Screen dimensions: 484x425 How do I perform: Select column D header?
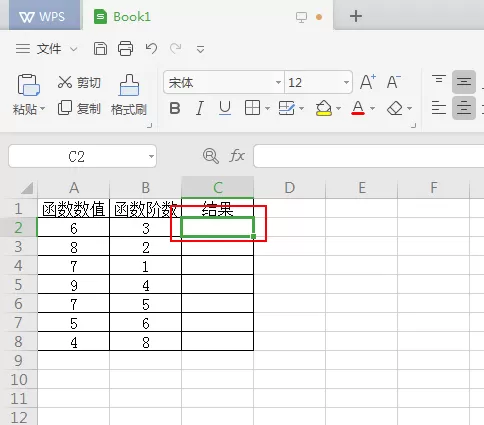pos(290,188)
